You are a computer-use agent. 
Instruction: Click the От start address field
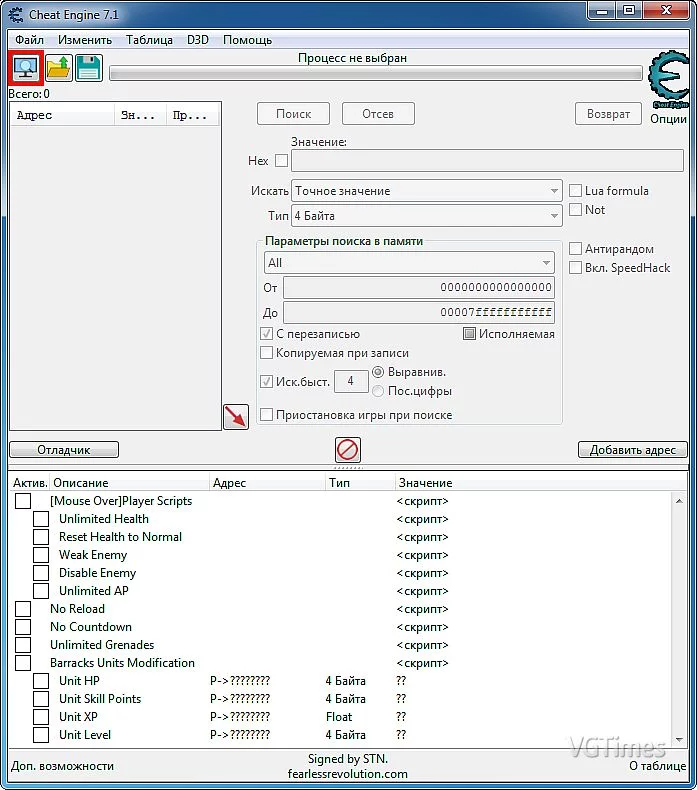pyautogui.click(x=419, y=287)
